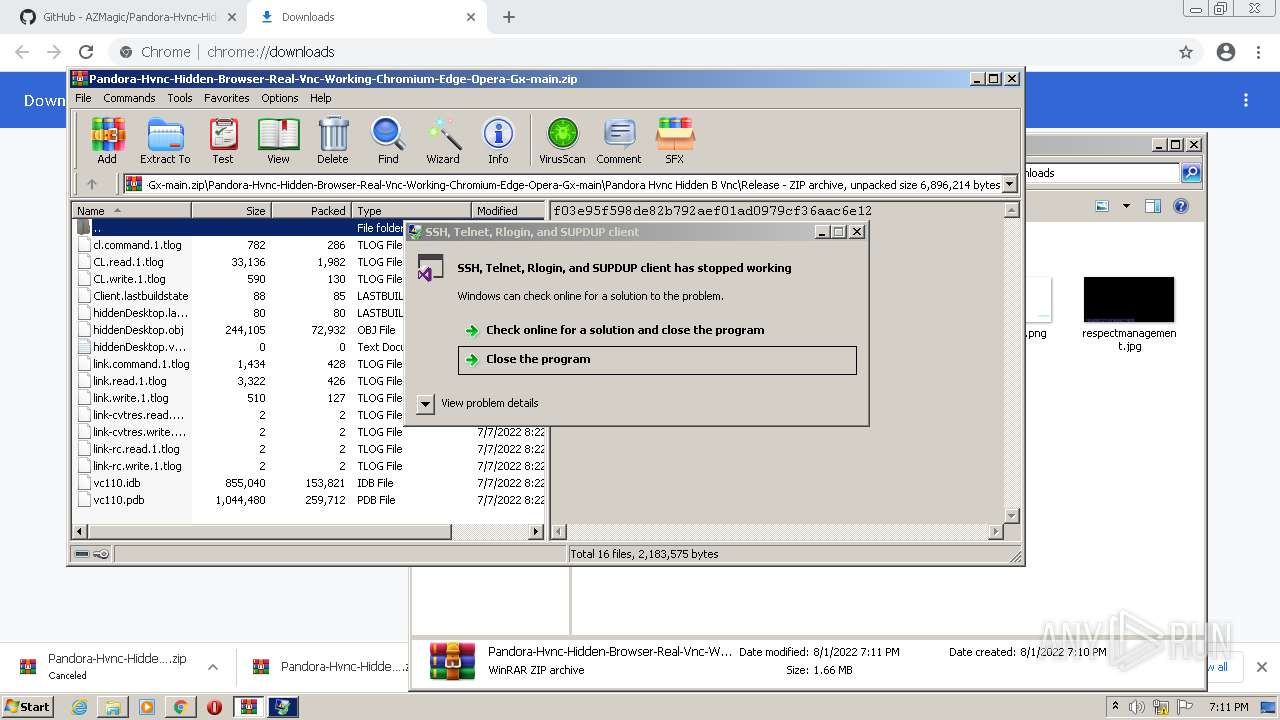This screenshot has width=1280, height=720.
Task: Go up one folder level arrow
Action: pyautogui.click(x=92, y=184)
